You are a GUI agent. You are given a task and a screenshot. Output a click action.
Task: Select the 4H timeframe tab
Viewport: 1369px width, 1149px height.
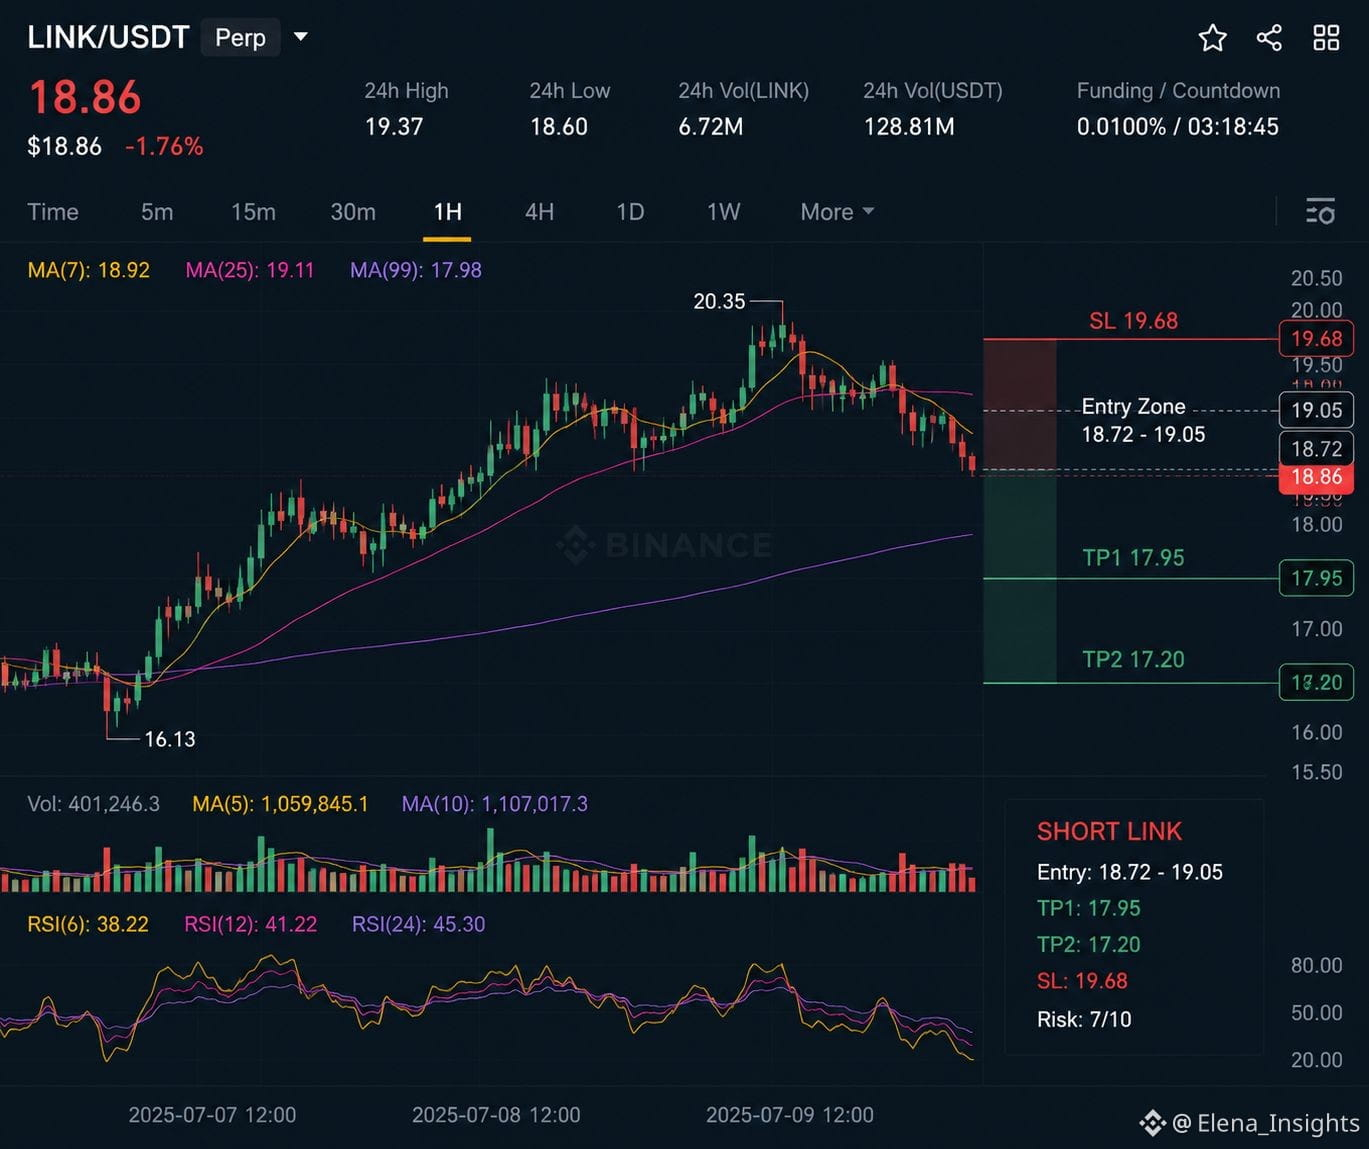click(x=539, y=212)
